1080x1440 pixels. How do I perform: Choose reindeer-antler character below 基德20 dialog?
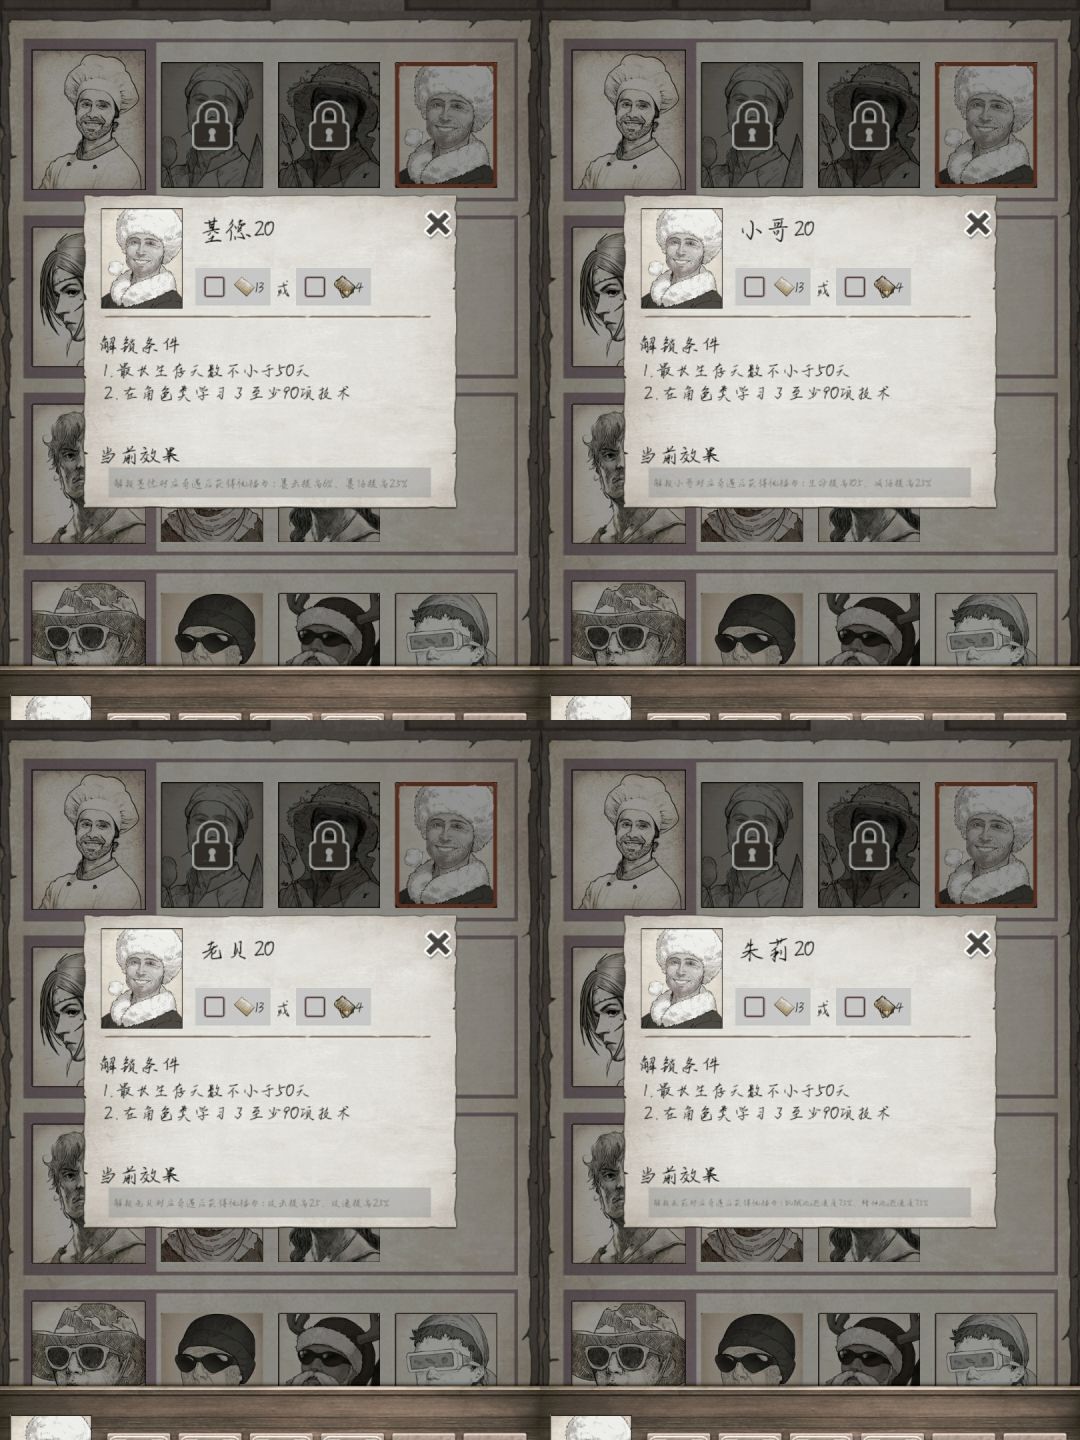tap(329, 630)
